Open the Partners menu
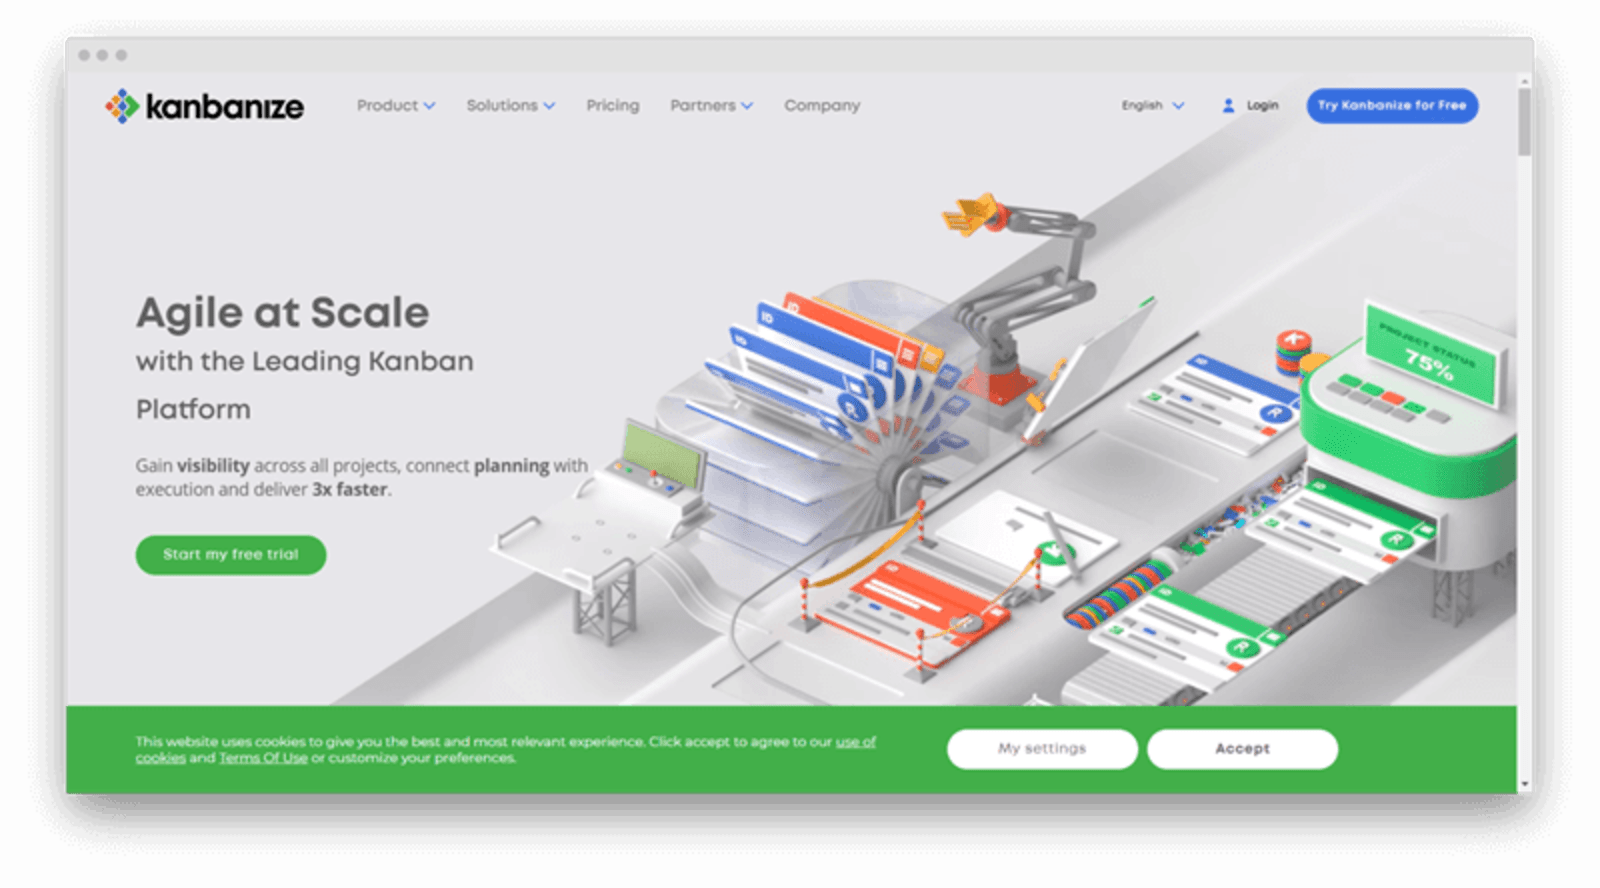1600x888 pixels. [x=712, y=105]
